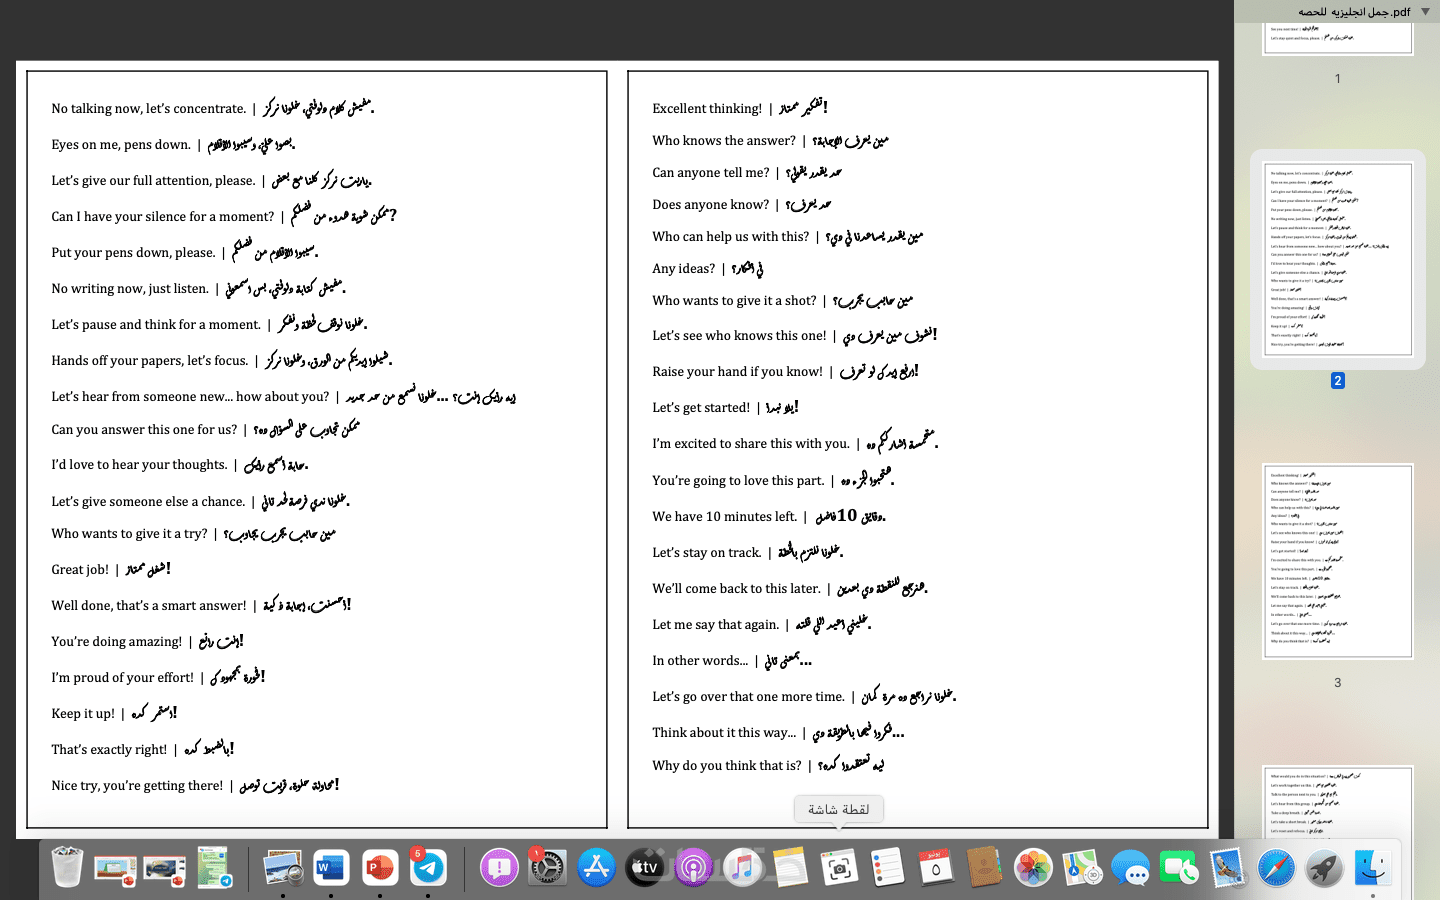This screenshot has height=900, width=1440.
Task: Open System Preferences from the dock
Action: [547, 867]
